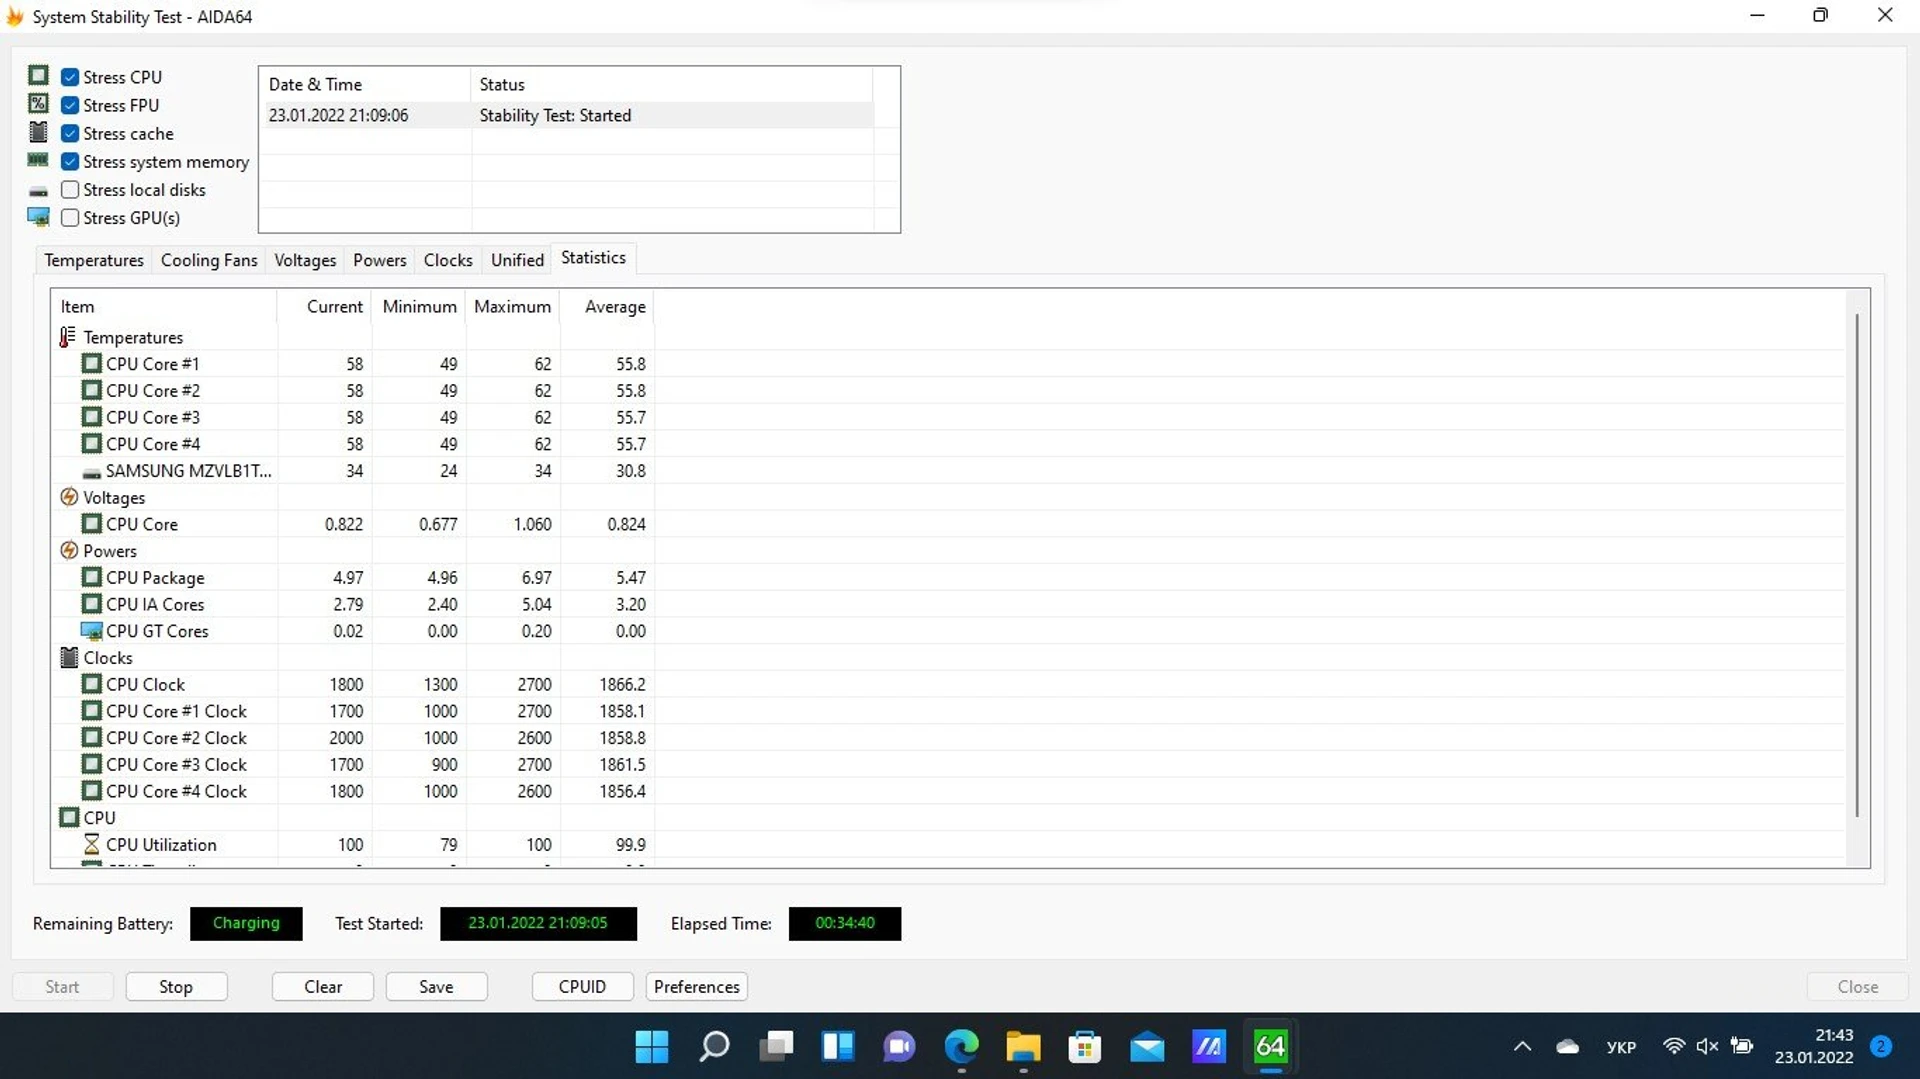The image size is (1920, 1079).
Task: Click the Maximum column header
Action: (512, 307)
